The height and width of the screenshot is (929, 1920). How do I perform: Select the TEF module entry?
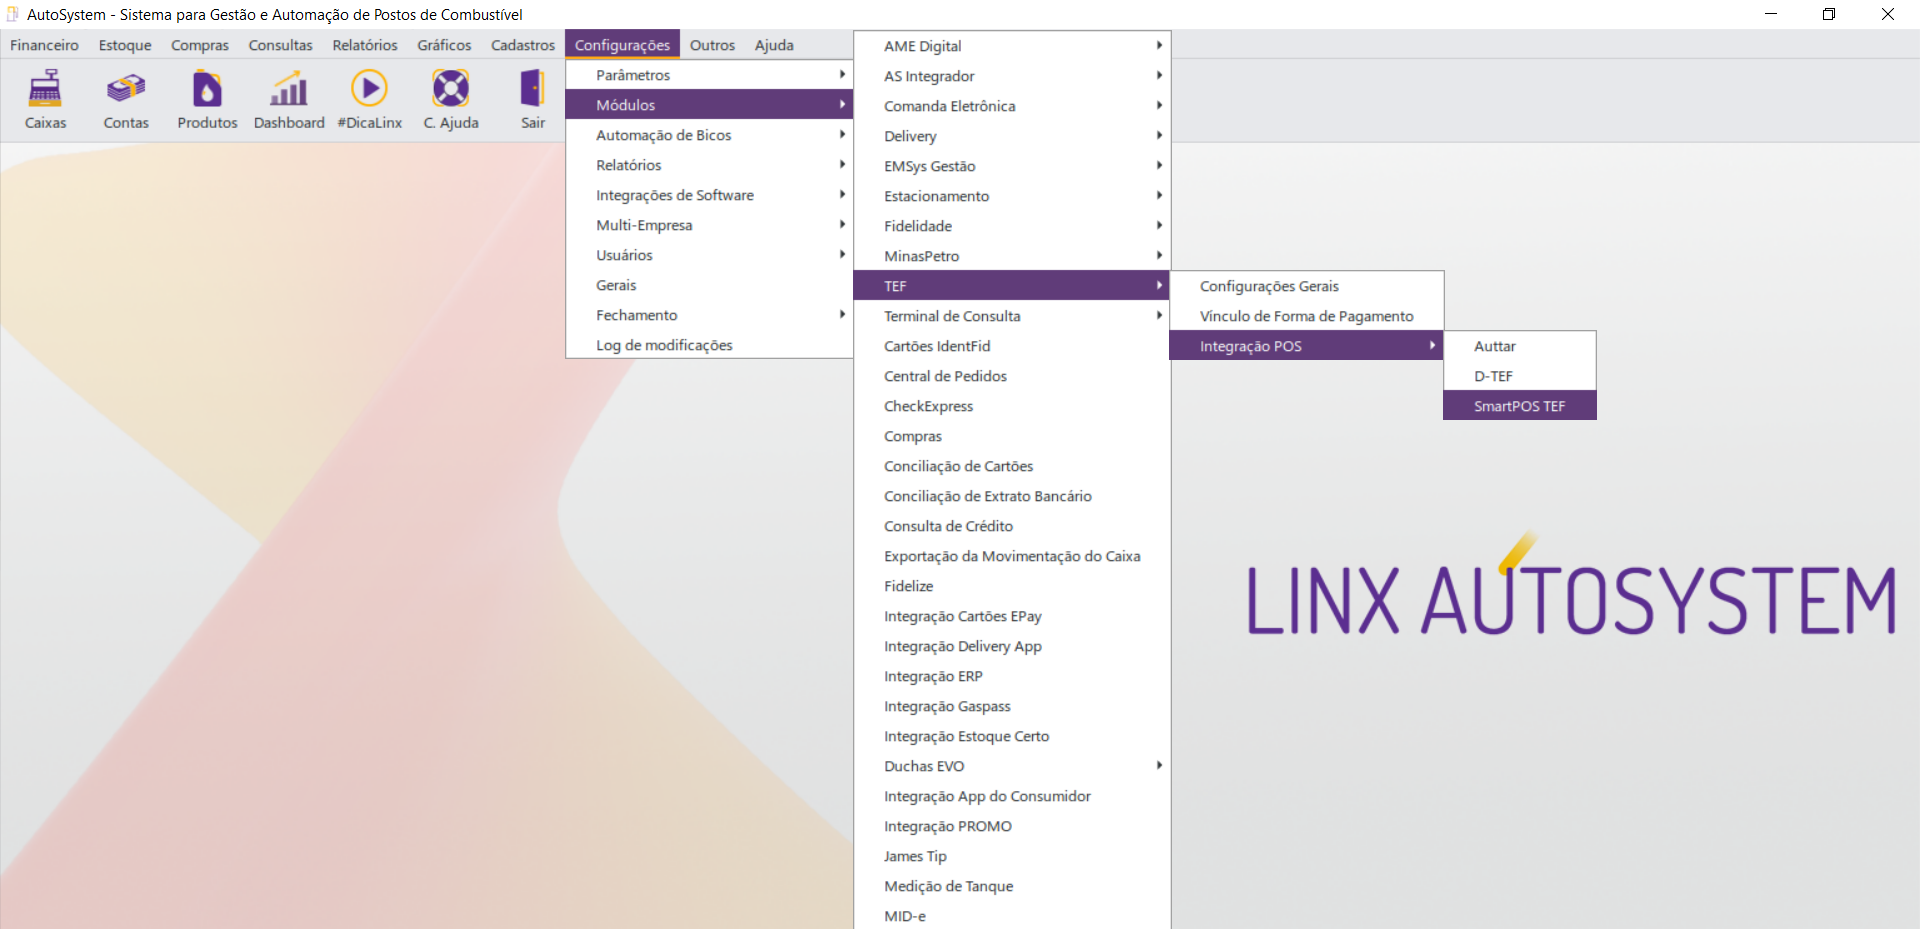(x=1012, y=286)
